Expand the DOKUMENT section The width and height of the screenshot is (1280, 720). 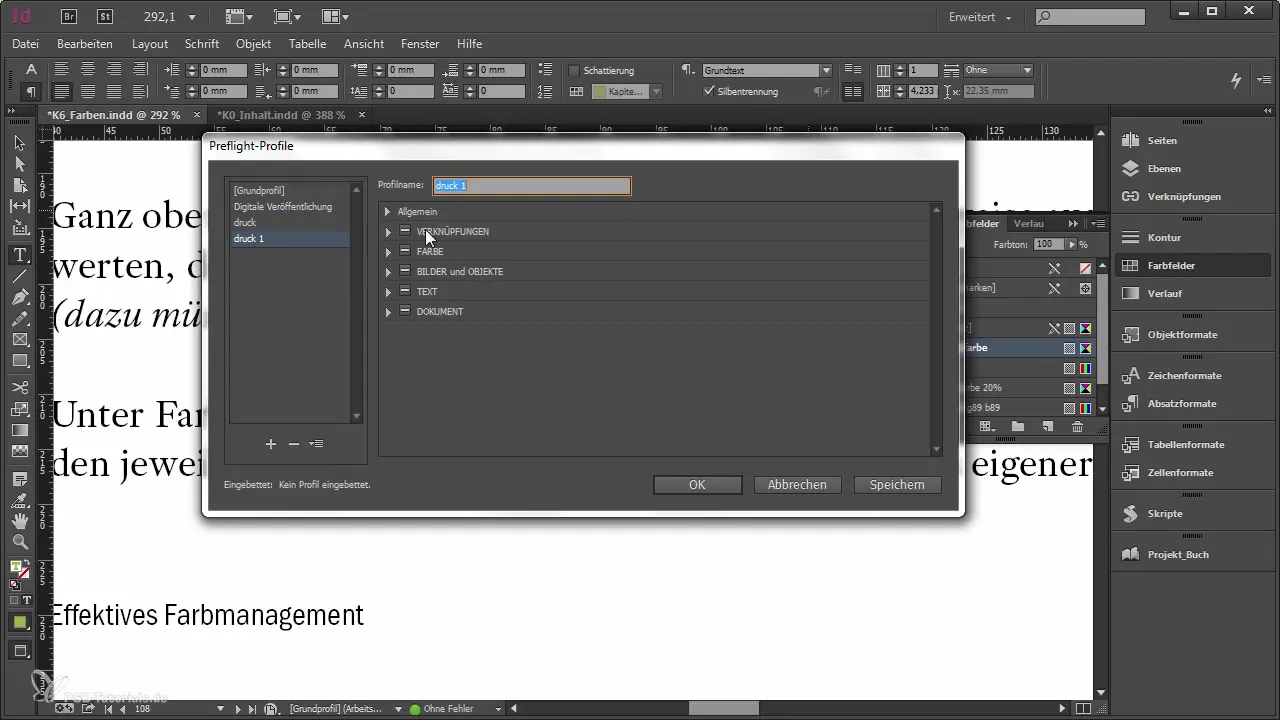(x=388, y=312)
